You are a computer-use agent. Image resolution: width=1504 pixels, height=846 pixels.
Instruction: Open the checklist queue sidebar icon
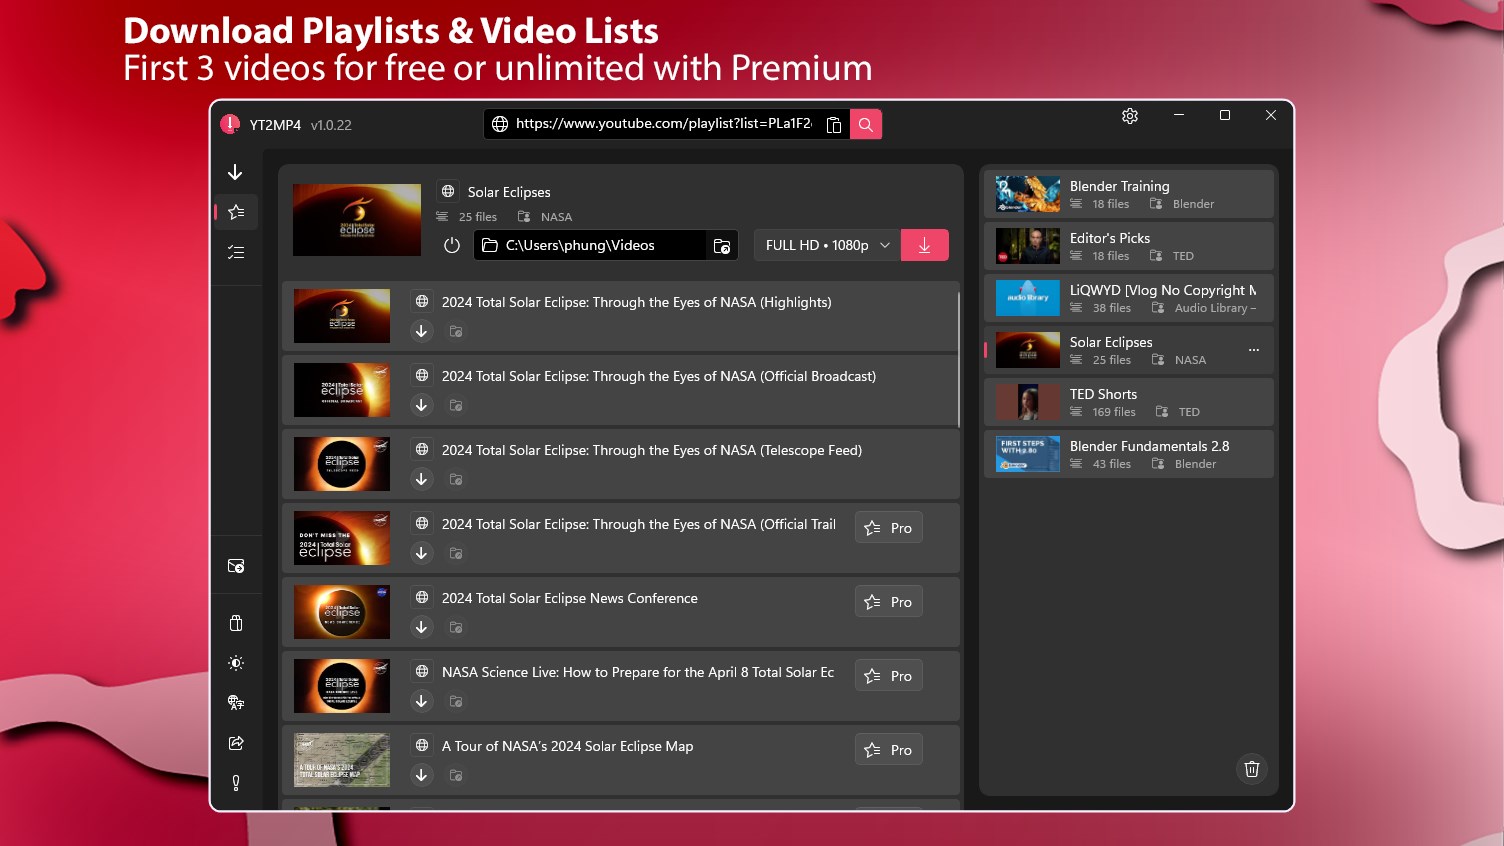(x=236, y=252)
